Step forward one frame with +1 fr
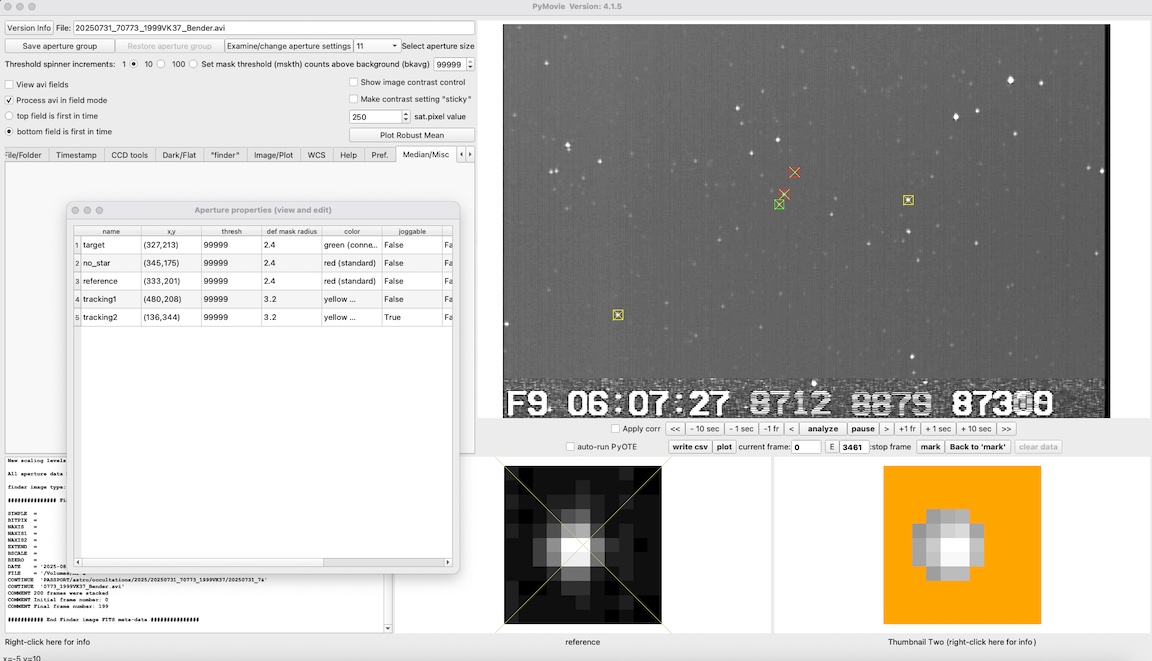The image size is (1152, 661). (x=907, y=429)
